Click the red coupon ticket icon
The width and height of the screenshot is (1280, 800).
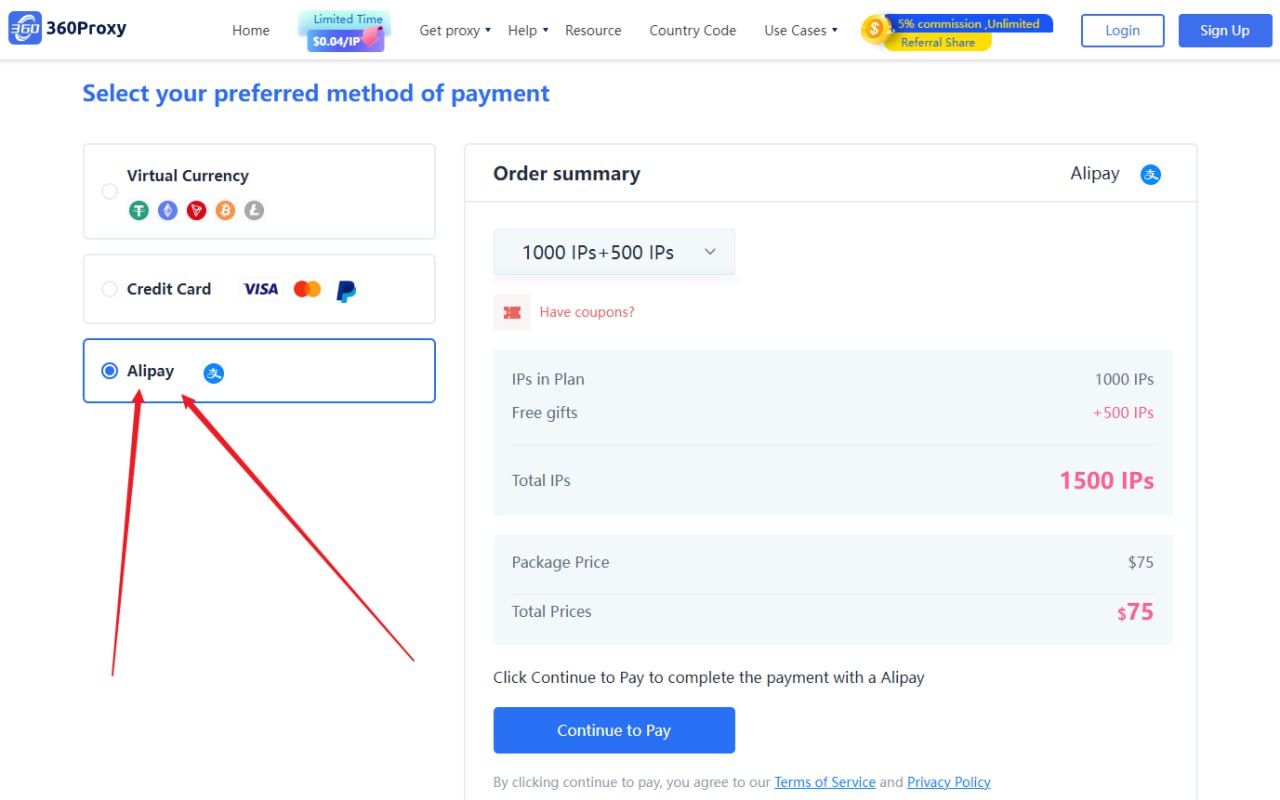coord(512,312)
